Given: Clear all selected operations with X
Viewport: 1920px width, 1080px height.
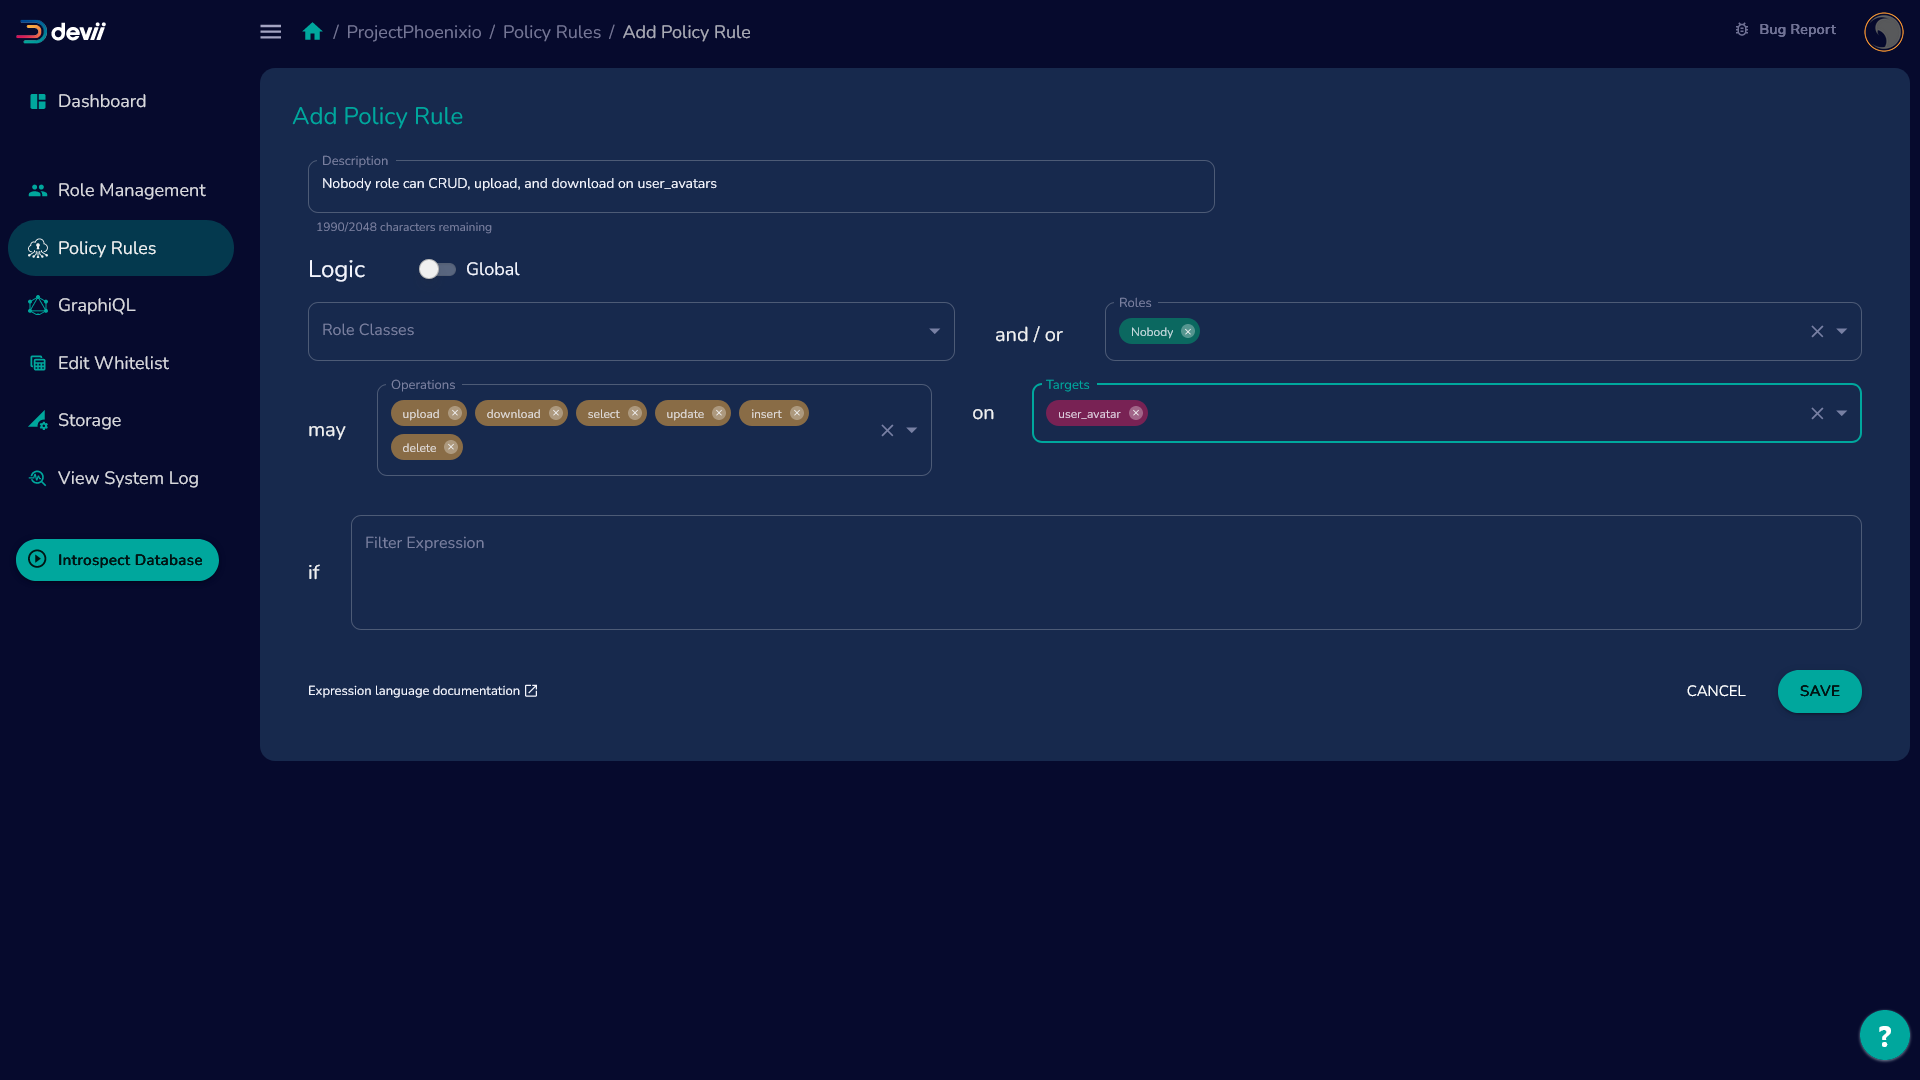Looking at the screenshot, I should pyautogui.click(x=887, y=430).
